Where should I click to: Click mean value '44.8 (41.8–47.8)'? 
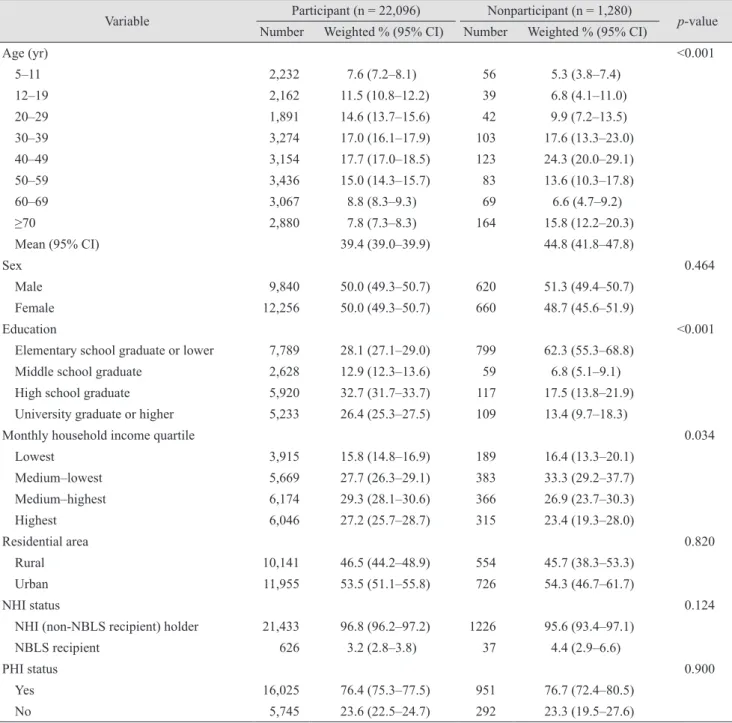[589, 244]
